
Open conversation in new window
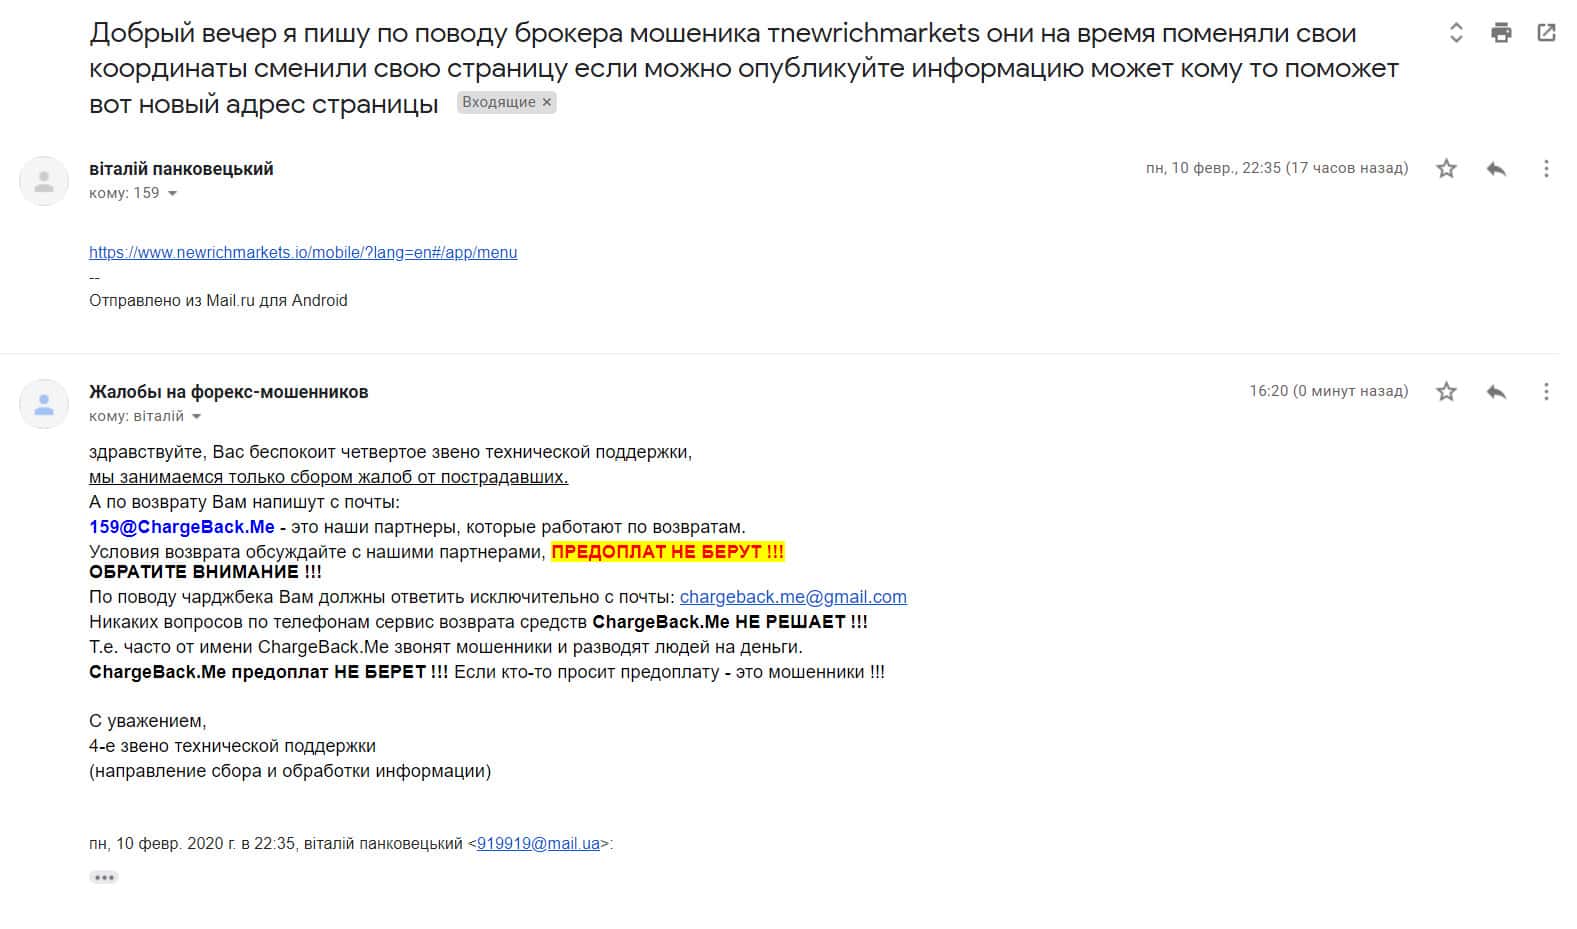point(1546,33)
